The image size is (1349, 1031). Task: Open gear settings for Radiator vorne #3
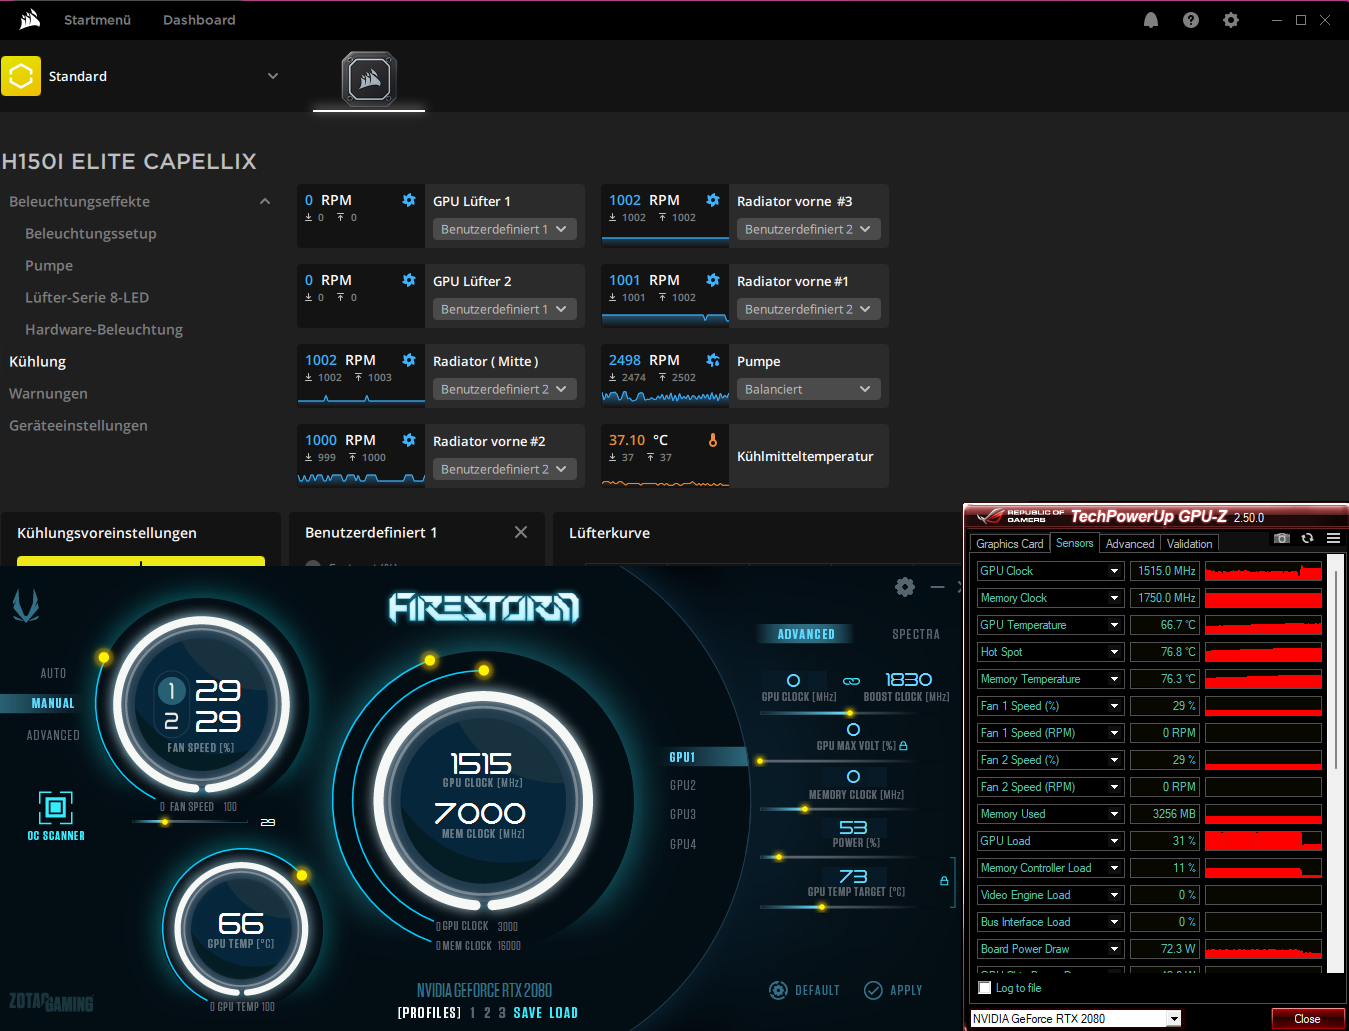[x=713, y=200]
